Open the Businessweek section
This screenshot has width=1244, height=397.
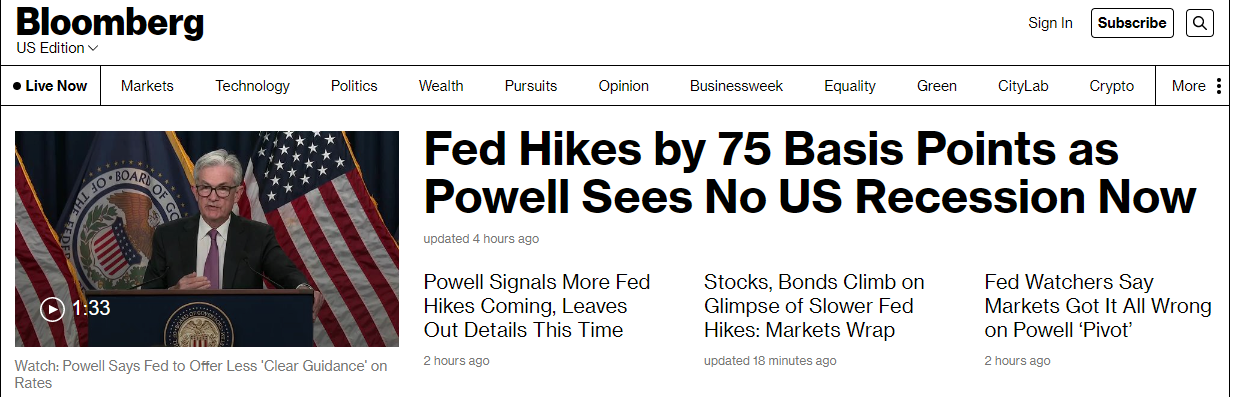coord(736,86)
